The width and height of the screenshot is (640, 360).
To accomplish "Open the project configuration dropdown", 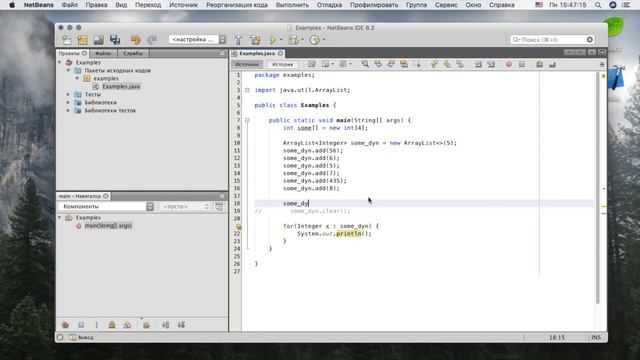I will [198, 40].
